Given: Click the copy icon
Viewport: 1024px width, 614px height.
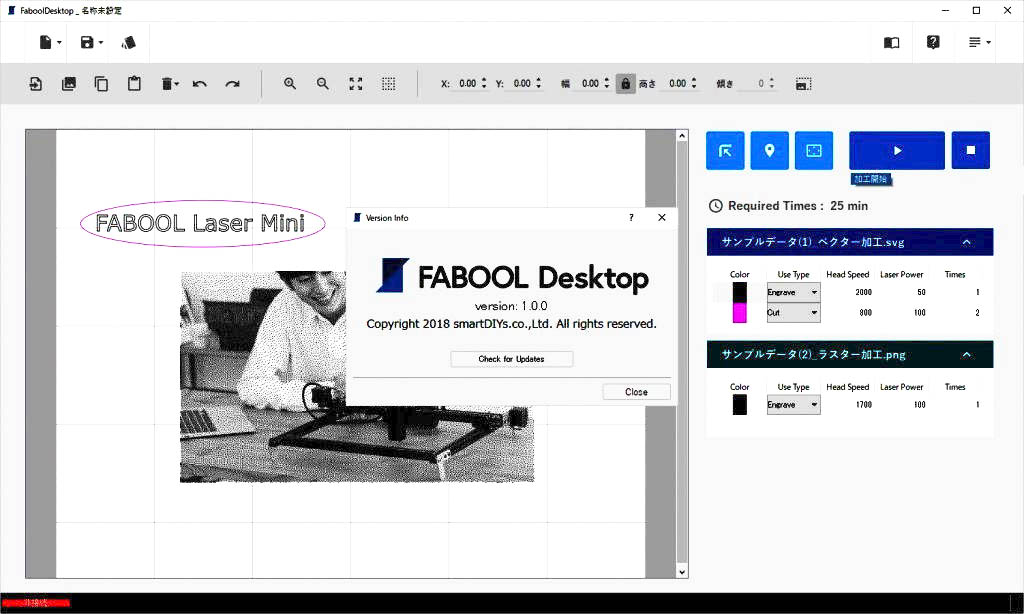Looking at the screenshot, I should coord(101,84).
